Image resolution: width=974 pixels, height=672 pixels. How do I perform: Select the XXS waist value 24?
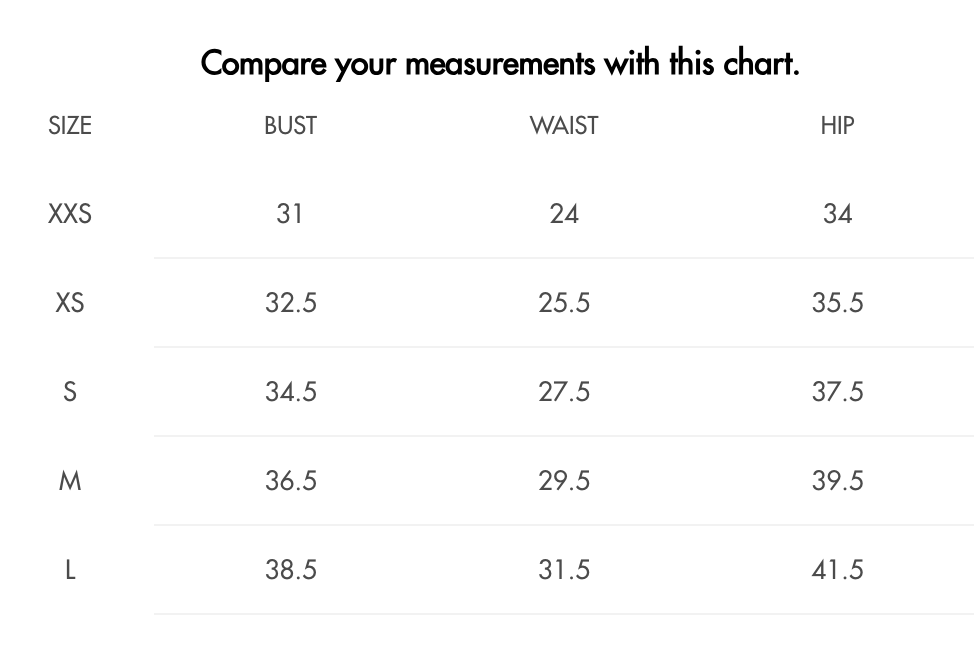(564, 214)
